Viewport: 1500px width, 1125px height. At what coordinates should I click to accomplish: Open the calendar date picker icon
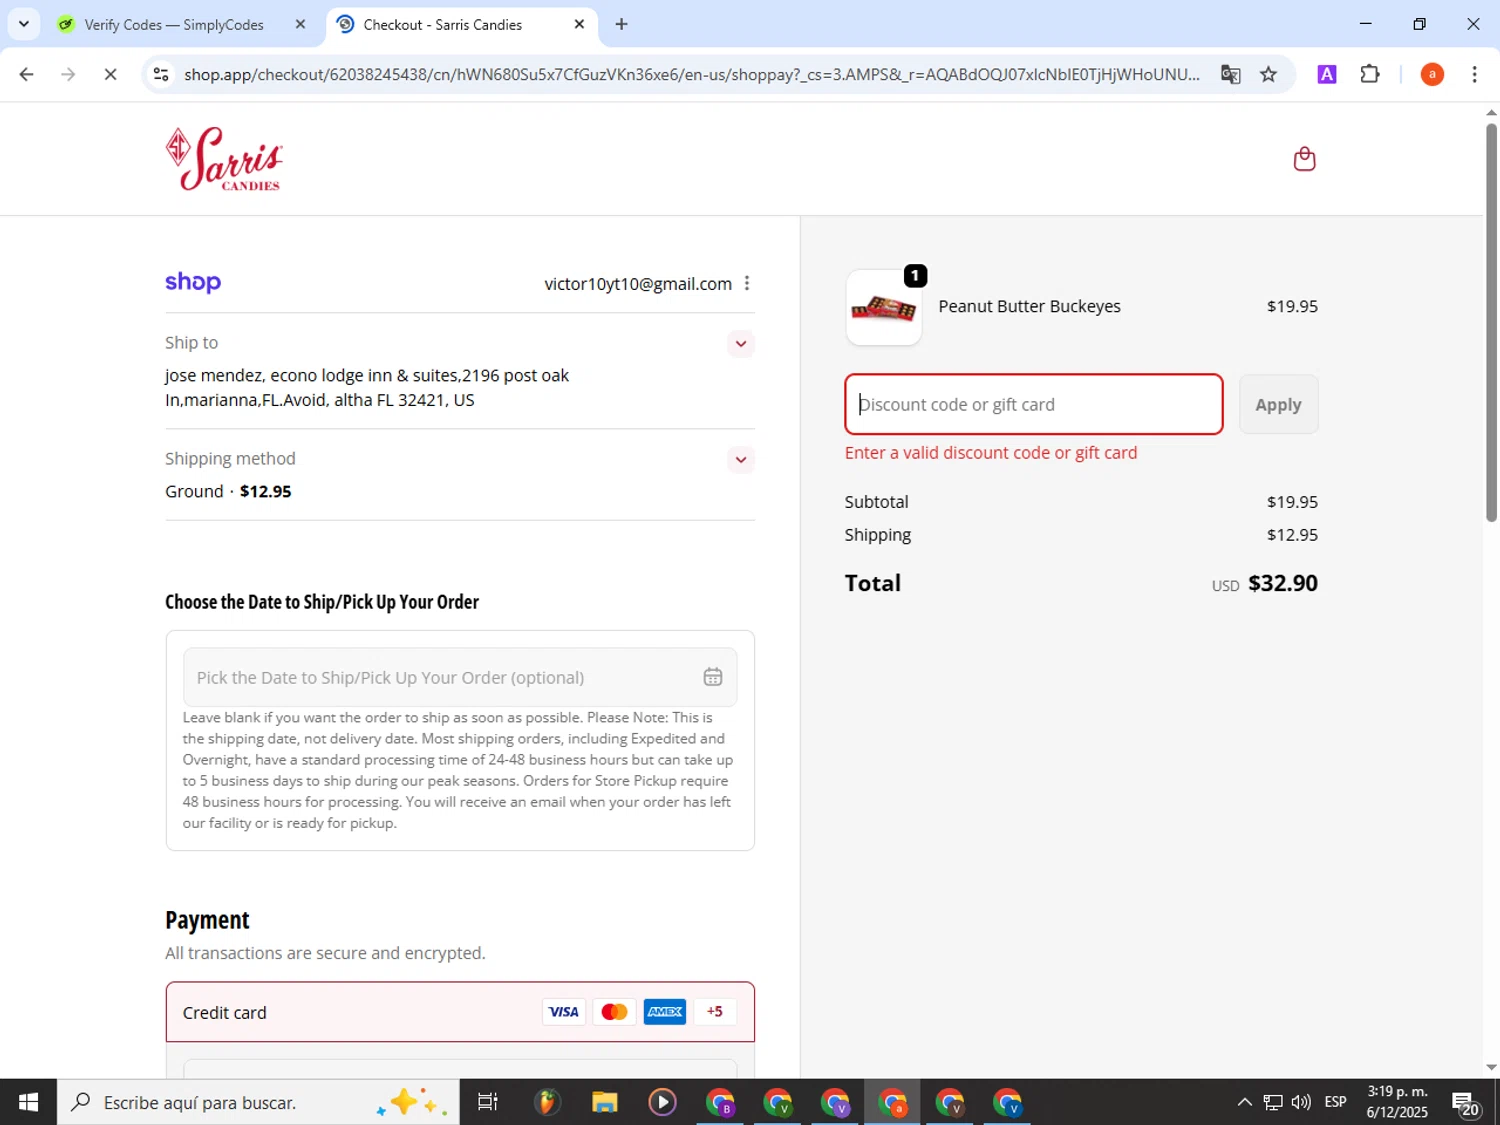point(712,677)
